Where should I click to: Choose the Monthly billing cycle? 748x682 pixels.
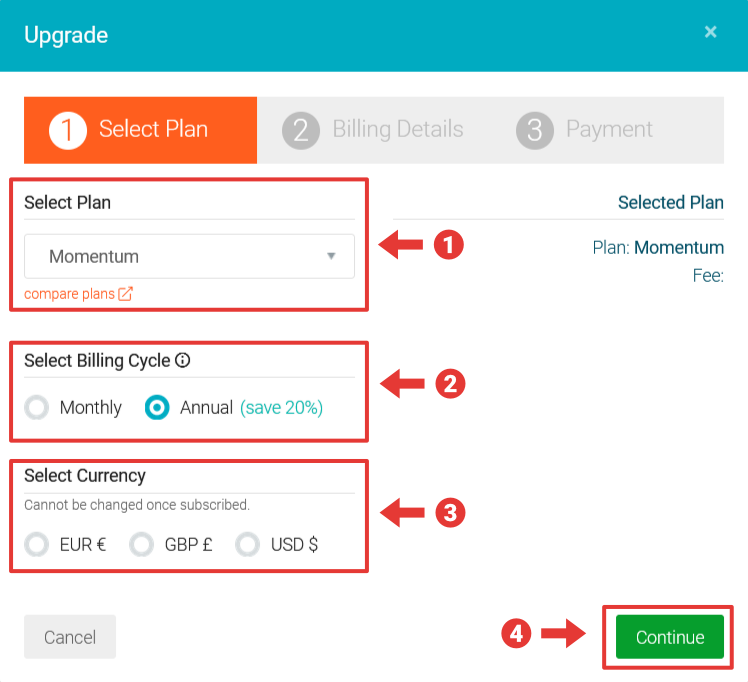pos(38,408)
